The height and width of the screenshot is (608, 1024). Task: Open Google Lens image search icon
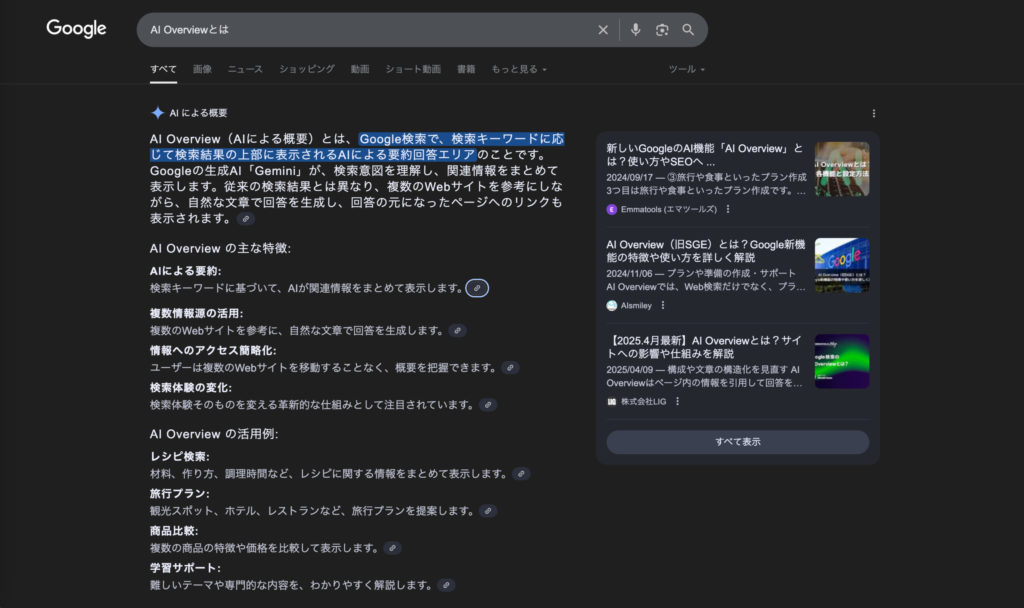tap(662, 29)
